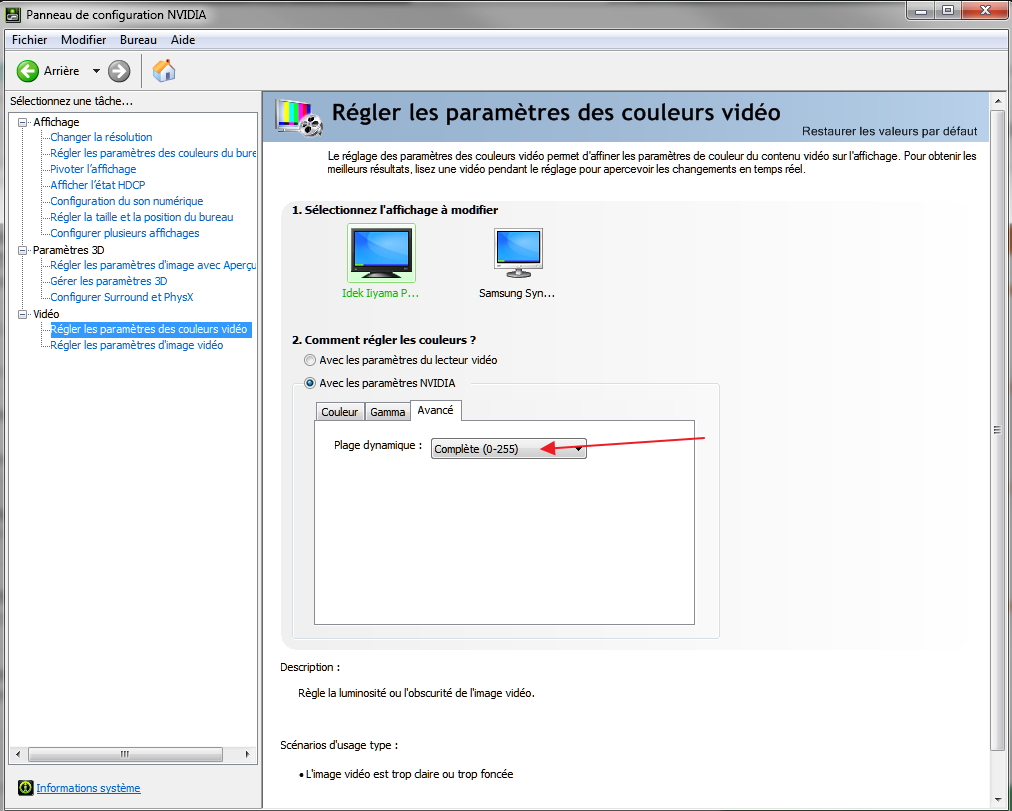
Task: Open the Modifier menu
Action: point(83,40)
